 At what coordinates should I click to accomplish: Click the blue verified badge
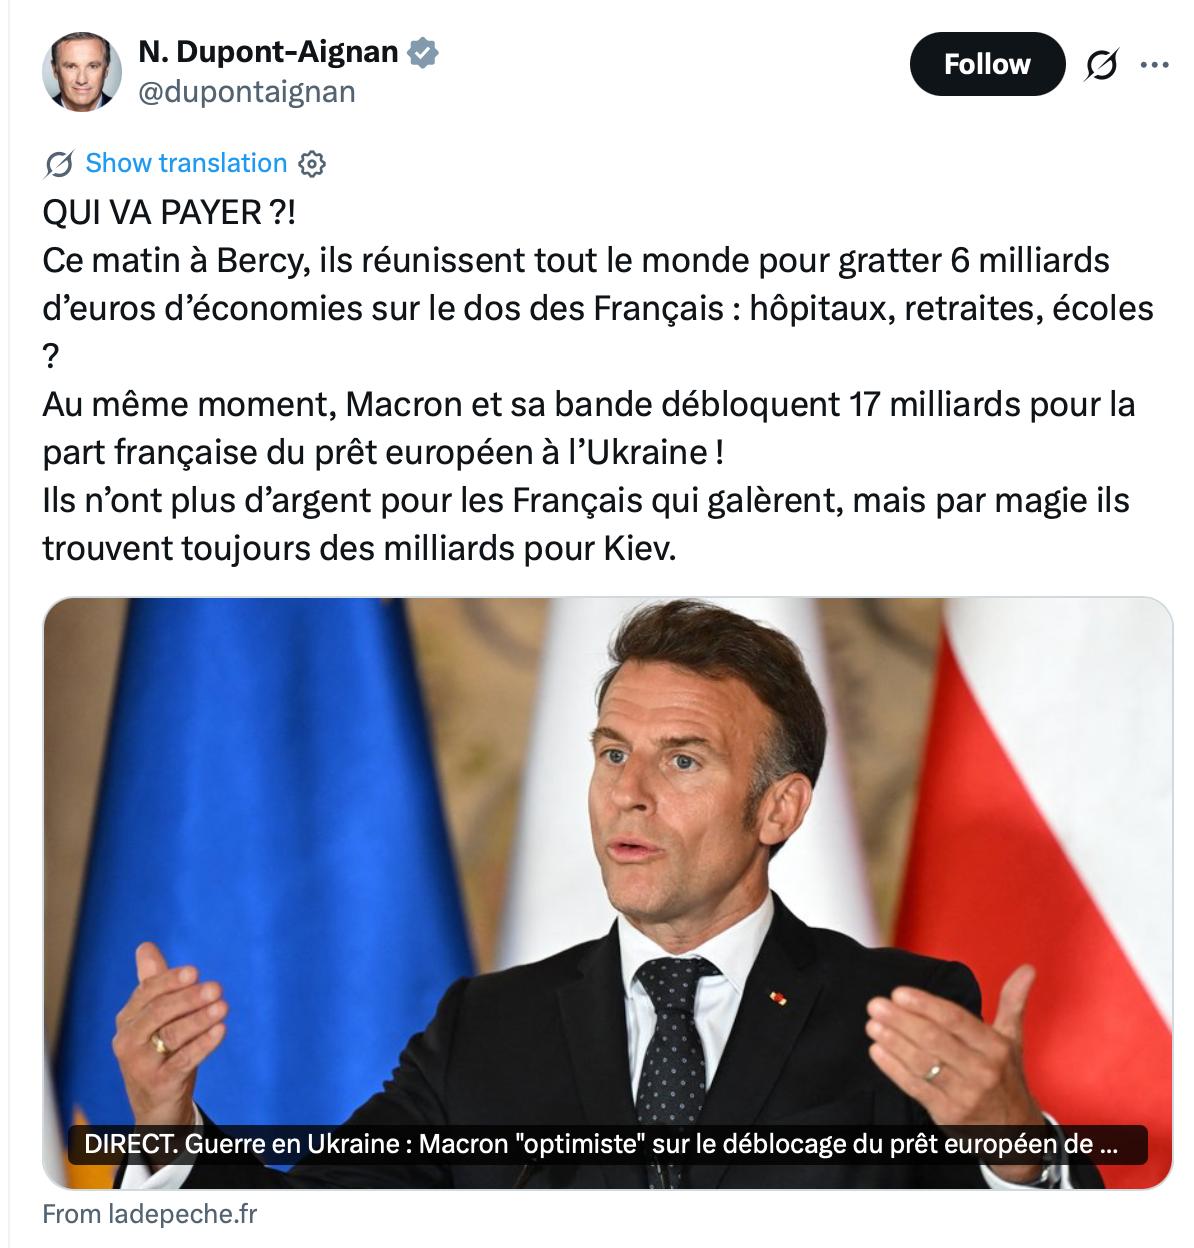click(x=423, y=51)
